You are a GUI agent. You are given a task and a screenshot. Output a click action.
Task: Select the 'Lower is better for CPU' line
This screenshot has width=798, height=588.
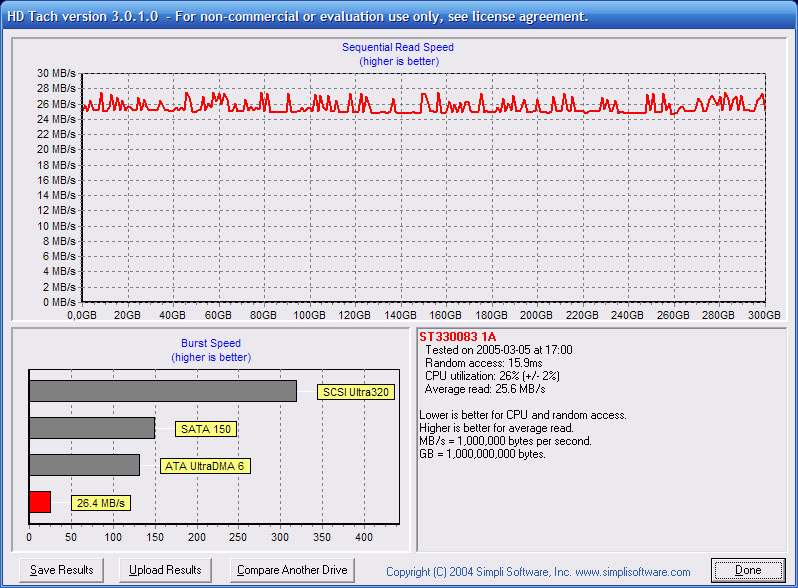click(523, 415)
